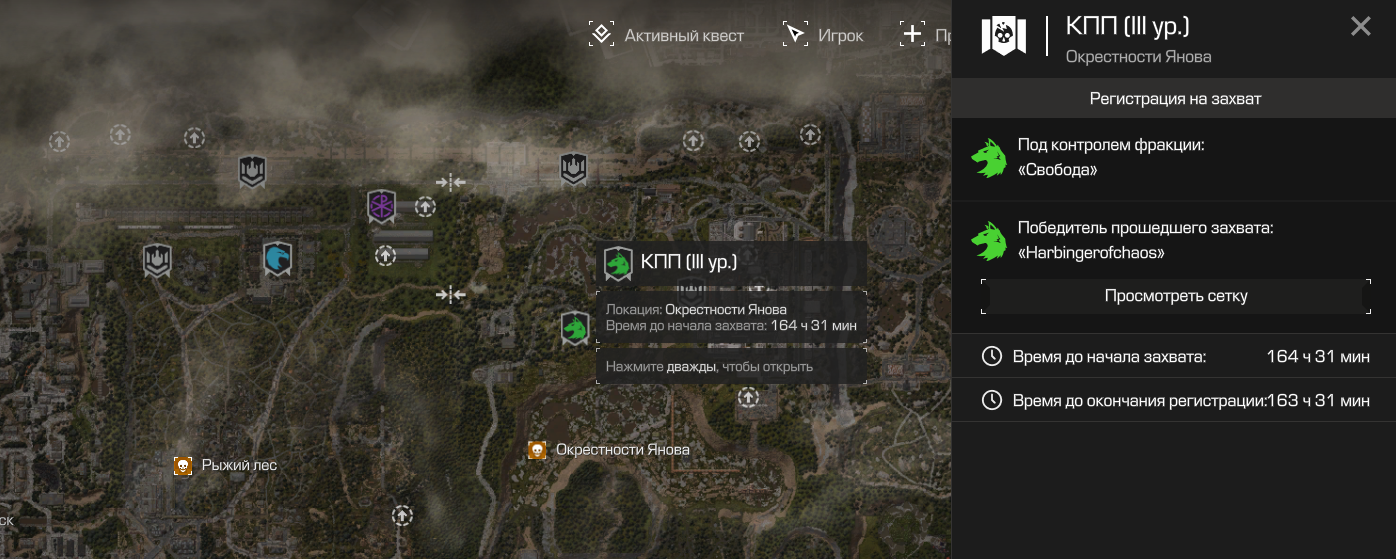
Task: Click the Окрестности Янова skull location marker
Action: click(x=537, y=450)
